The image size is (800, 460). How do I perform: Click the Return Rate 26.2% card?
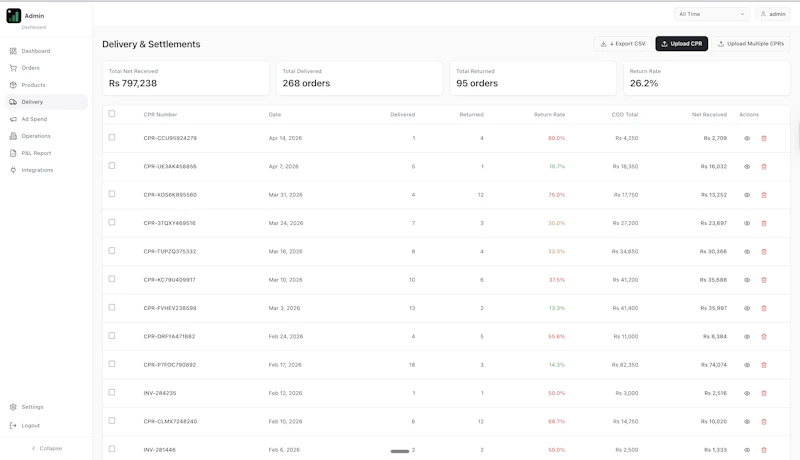(x=707, y=78)
